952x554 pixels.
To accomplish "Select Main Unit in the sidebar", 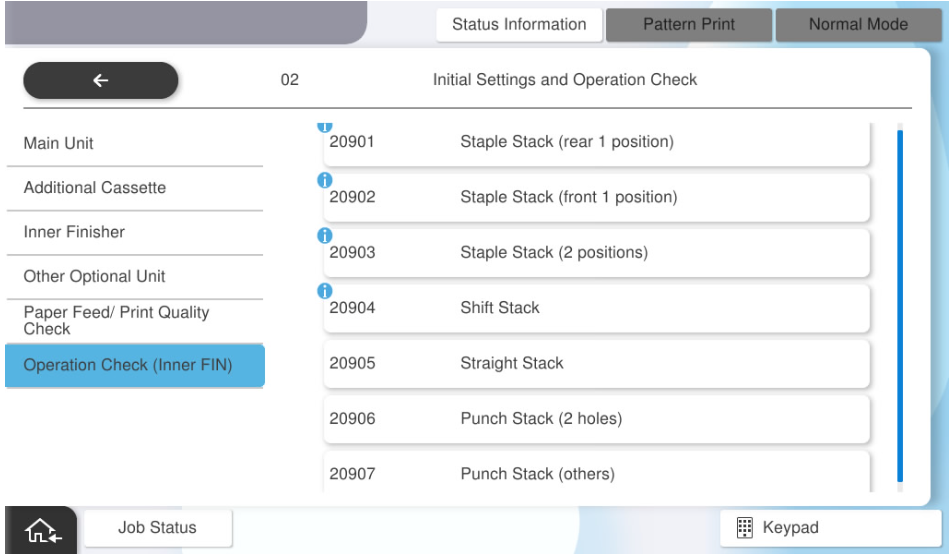I will pos(134,144).
